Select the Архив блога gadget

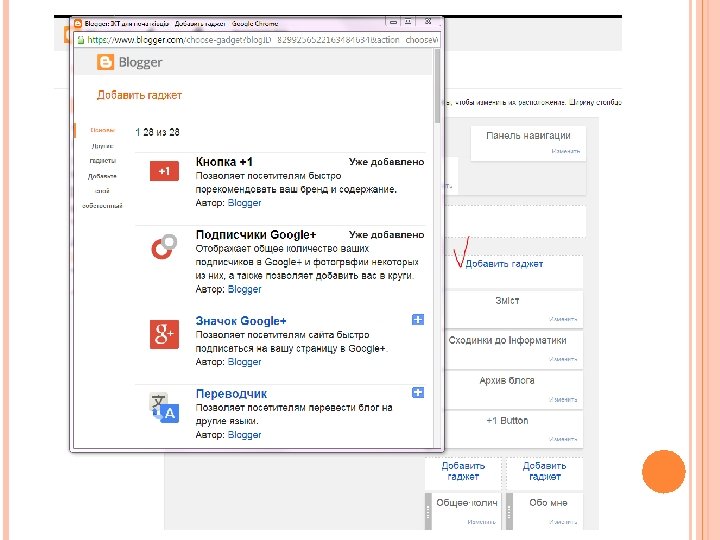tap(514, 389)
